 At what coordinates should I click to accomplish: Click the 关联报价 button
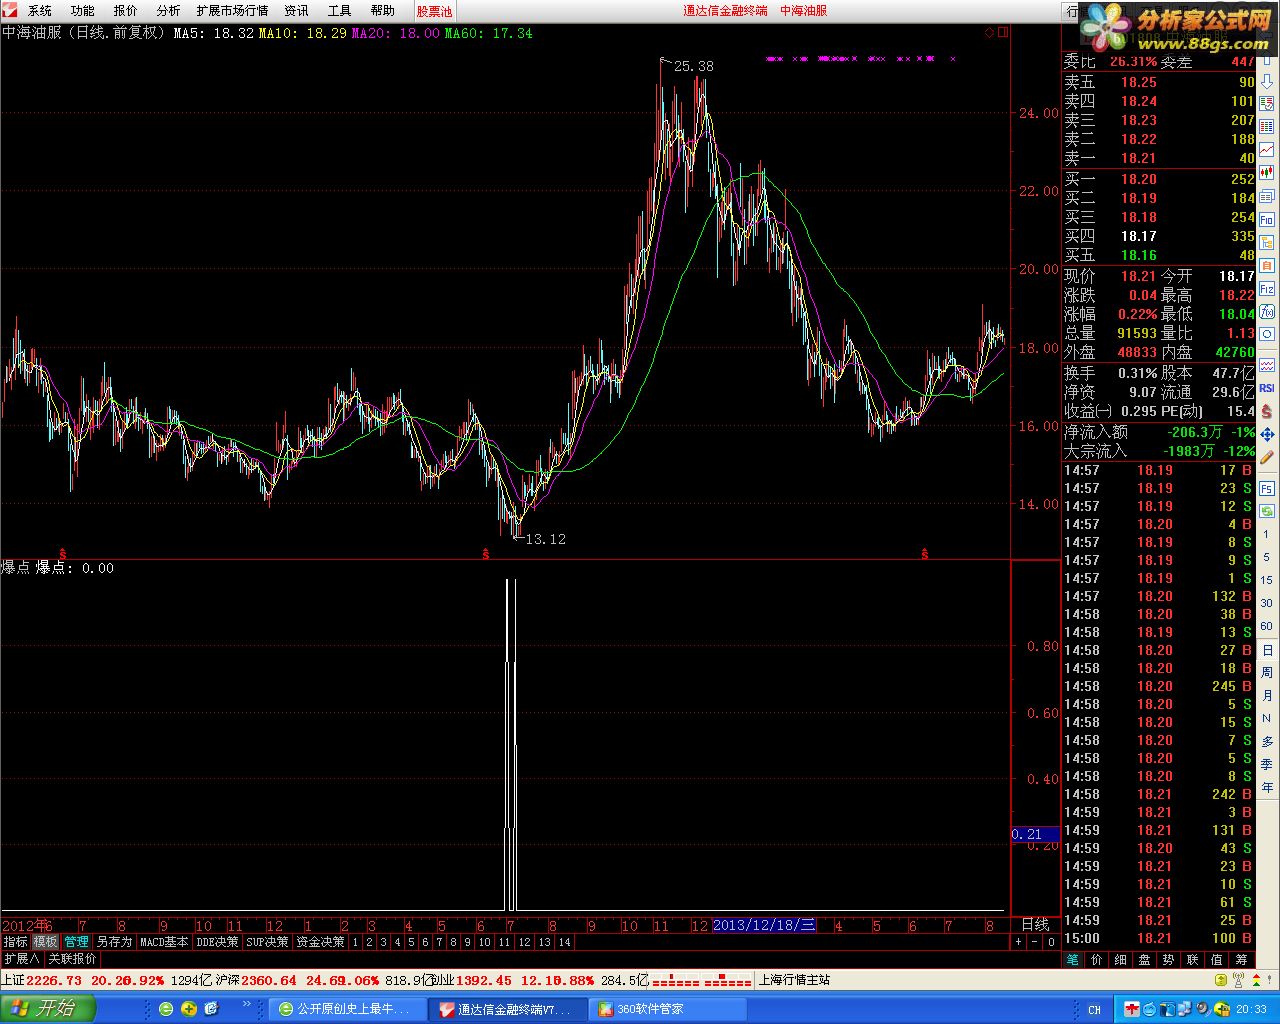tap(73, 958)
